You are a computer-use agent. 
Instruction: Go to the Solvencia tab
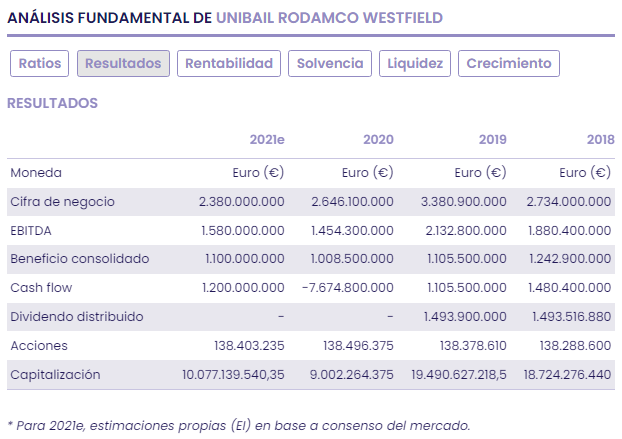(x=330, y=63)
